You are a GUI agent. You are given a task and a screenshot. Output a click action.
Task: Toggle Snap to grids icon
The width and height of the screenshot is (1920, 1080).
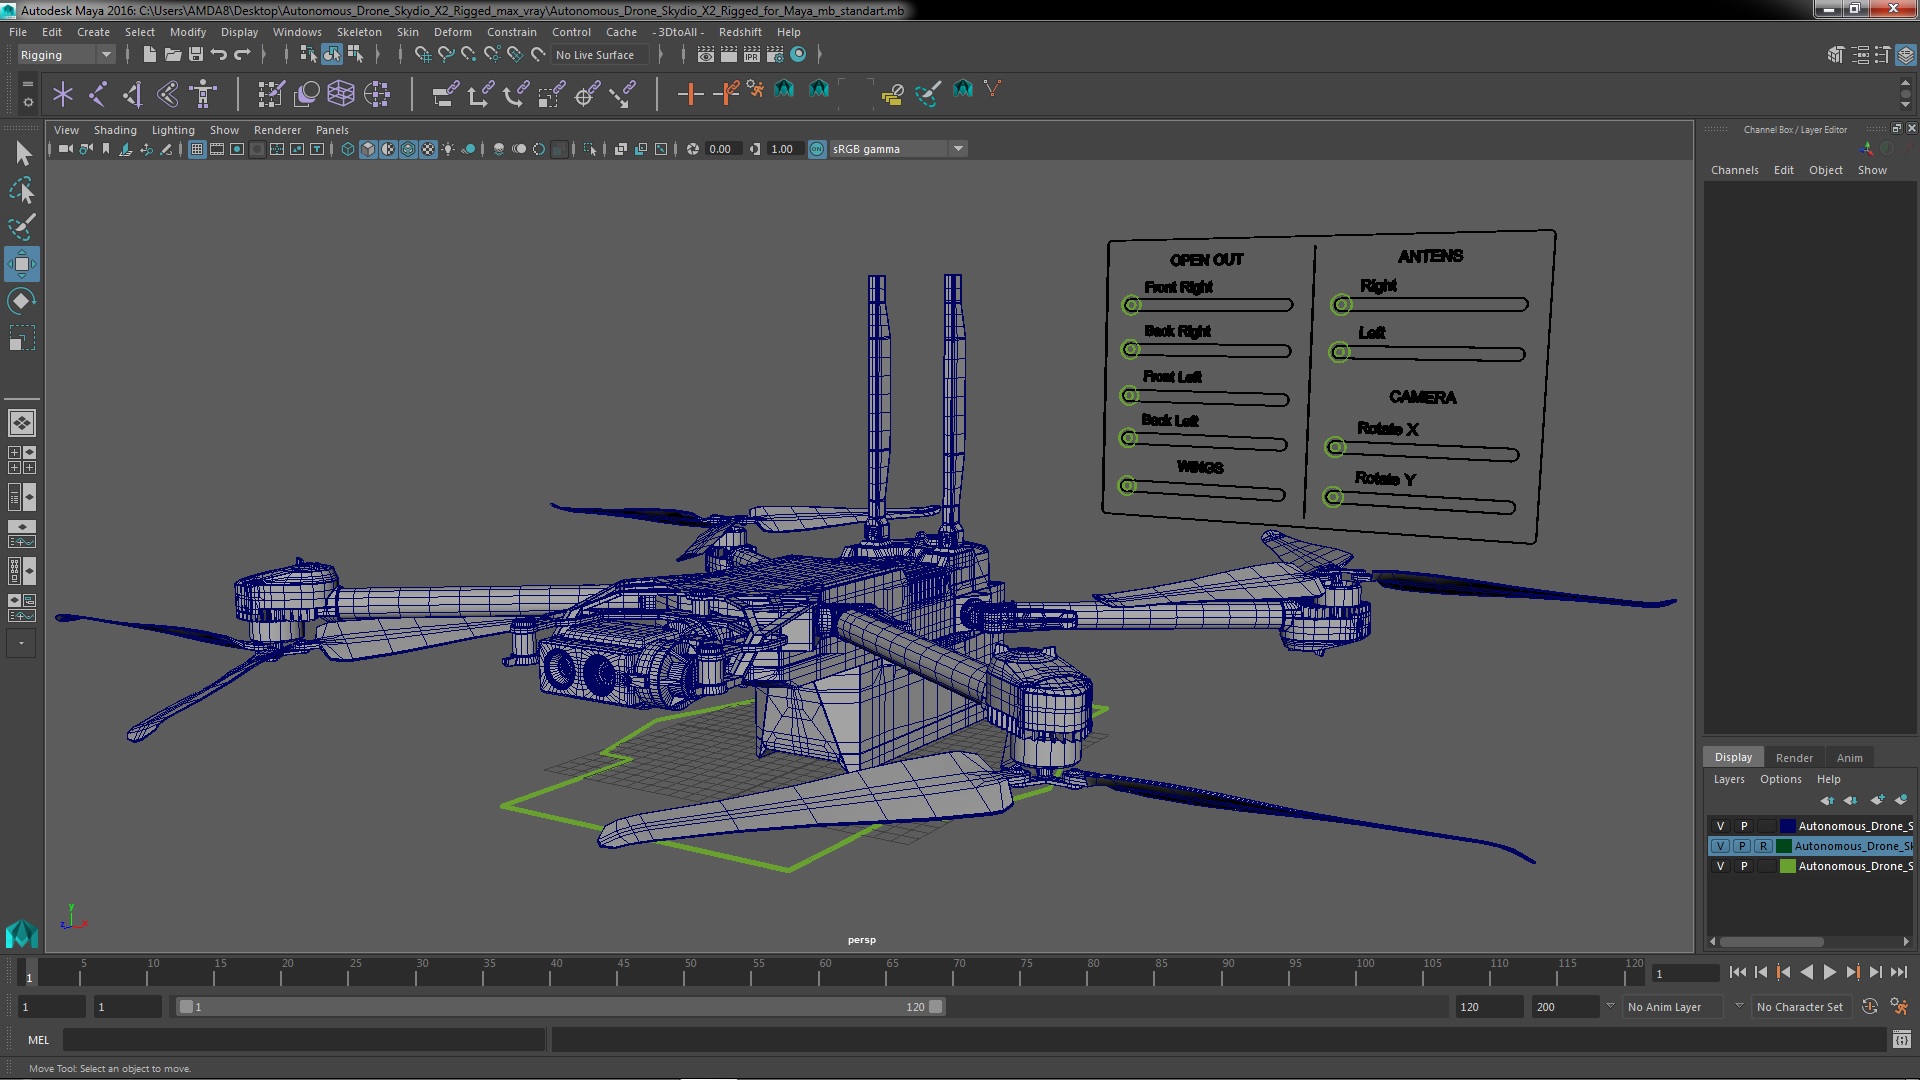(x=423, y=55)
